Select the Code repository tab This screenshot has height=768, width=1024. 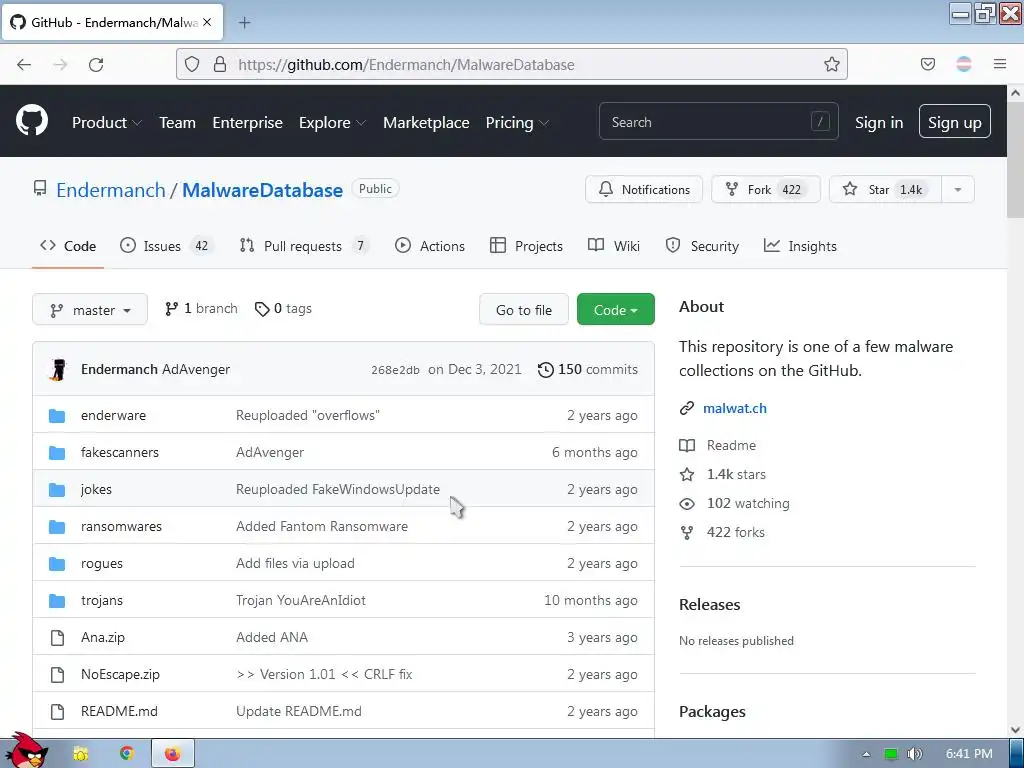(68, 246)
